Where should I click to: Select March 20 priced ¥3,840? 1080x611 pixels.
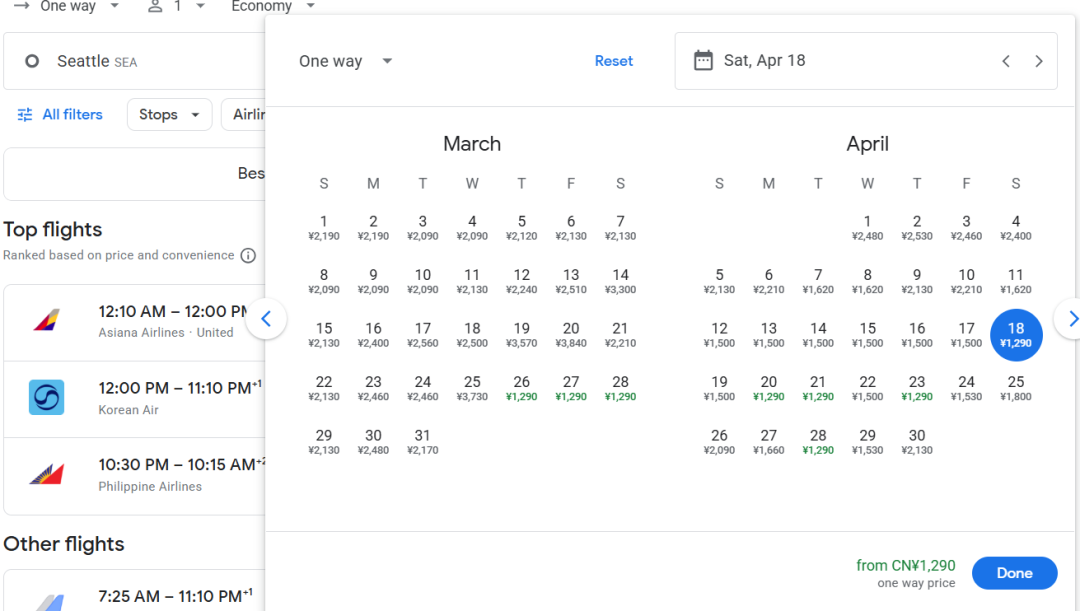point(571,335)
